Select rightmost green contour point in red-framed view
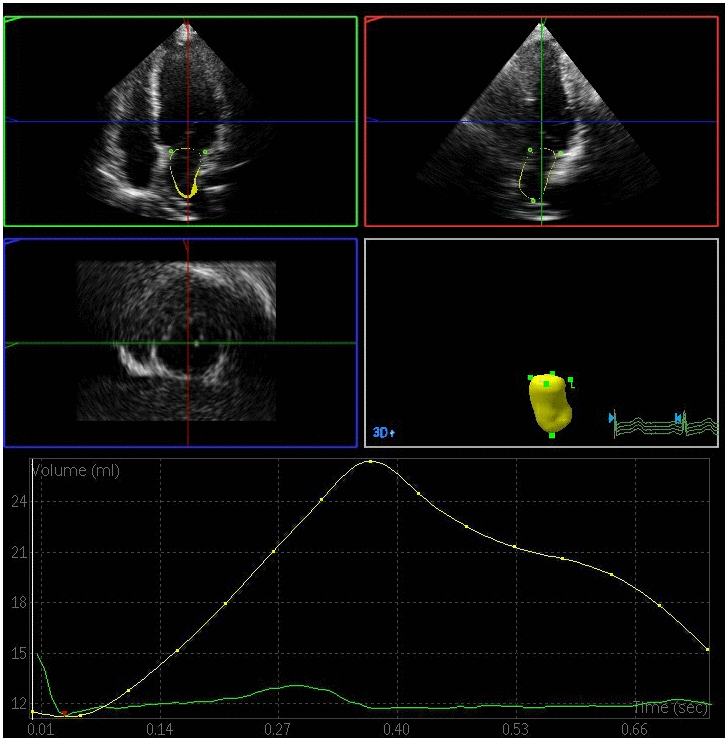This screenshot has width=728, height=741. click(x=561, y=153)
